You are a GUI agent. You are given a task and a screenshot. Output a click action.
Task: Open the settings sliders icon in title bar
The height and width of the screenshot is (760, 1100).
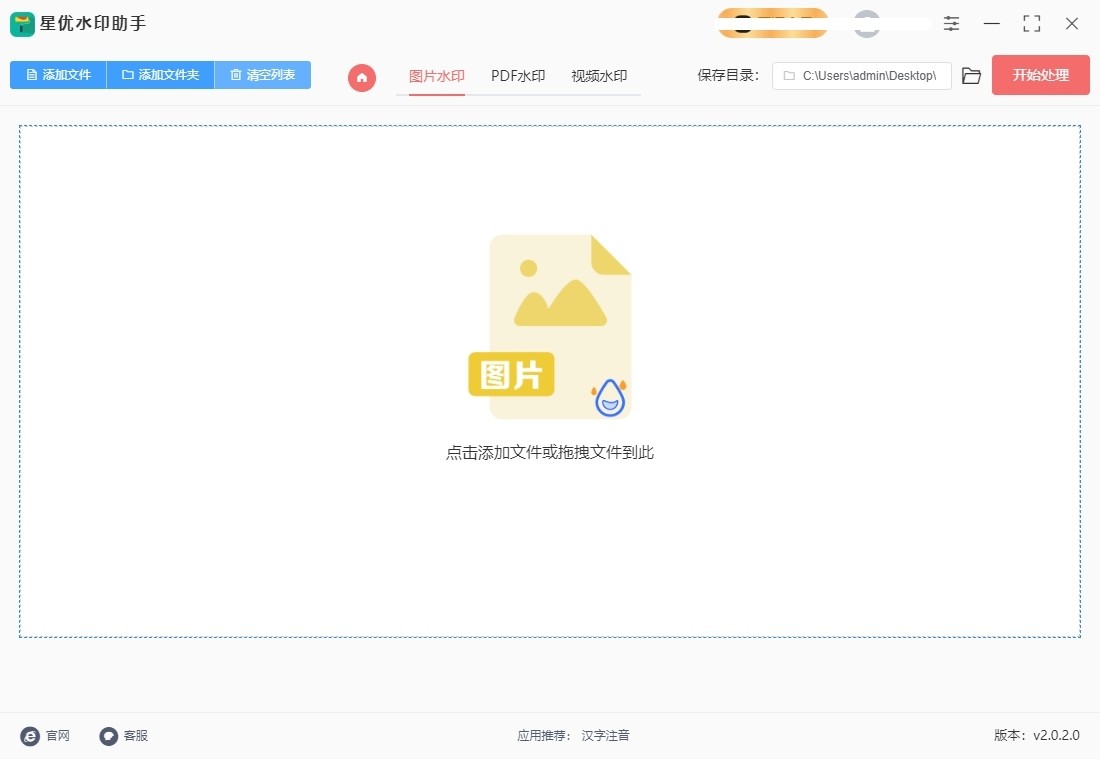951,23
